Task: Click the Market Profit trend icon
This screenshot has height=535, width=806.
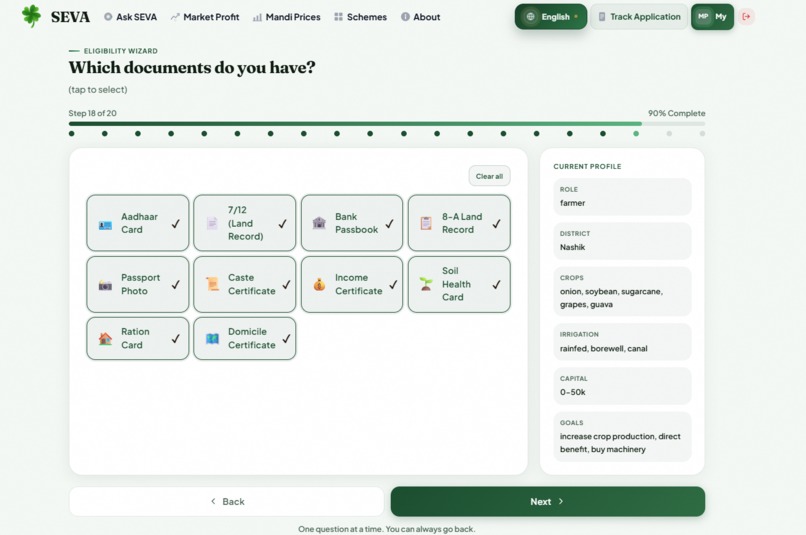Action: point(175,17)
